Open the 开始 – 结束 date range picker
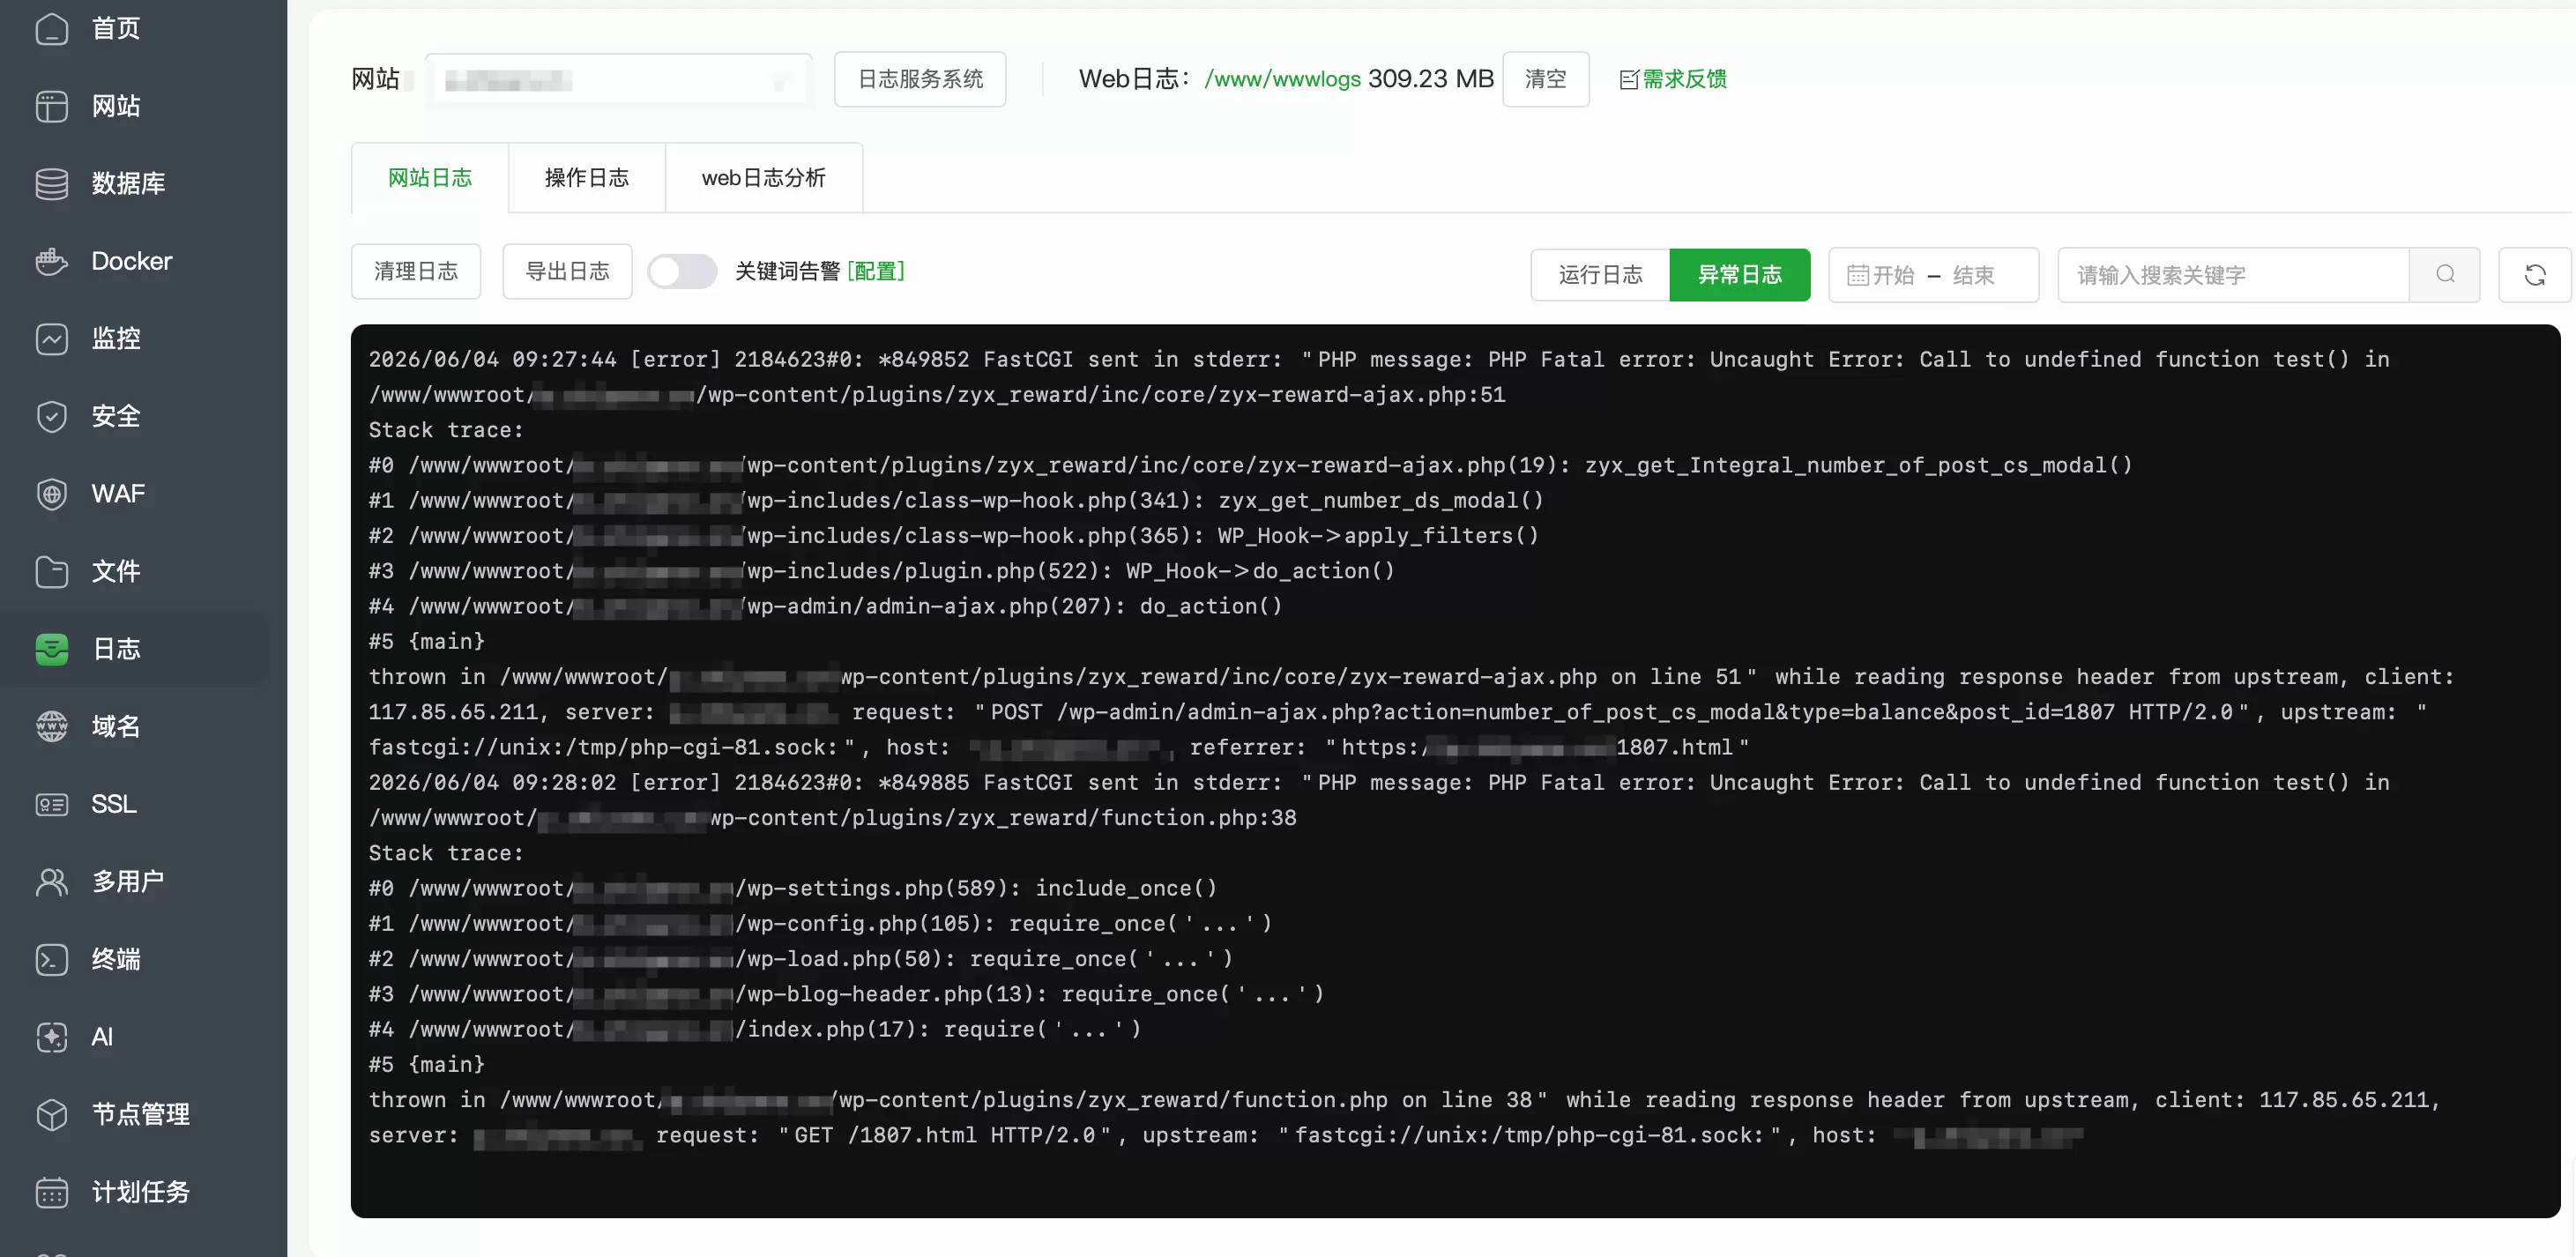 [x=1933, y=275]
